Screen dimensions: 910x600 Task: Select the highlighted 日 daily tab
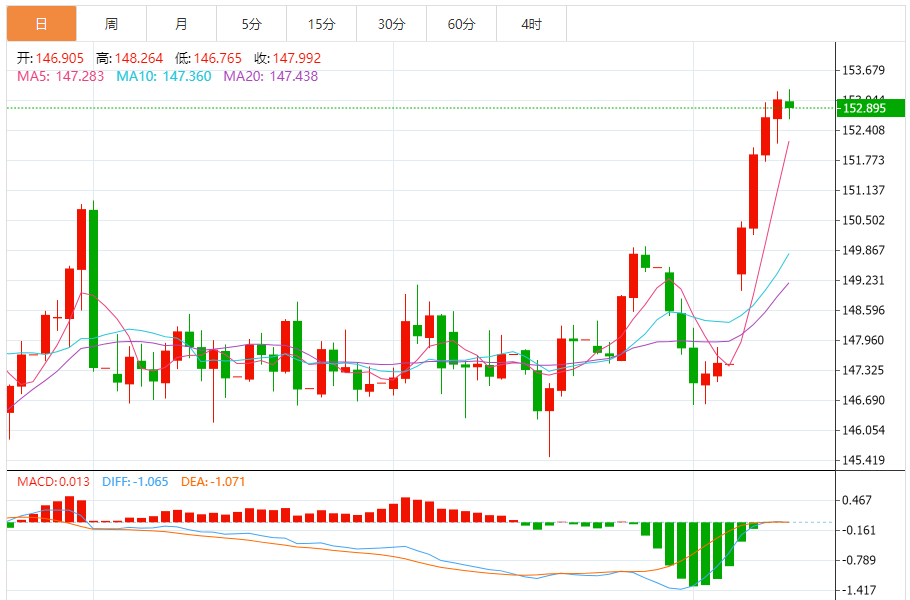click(x=41, y=23)
